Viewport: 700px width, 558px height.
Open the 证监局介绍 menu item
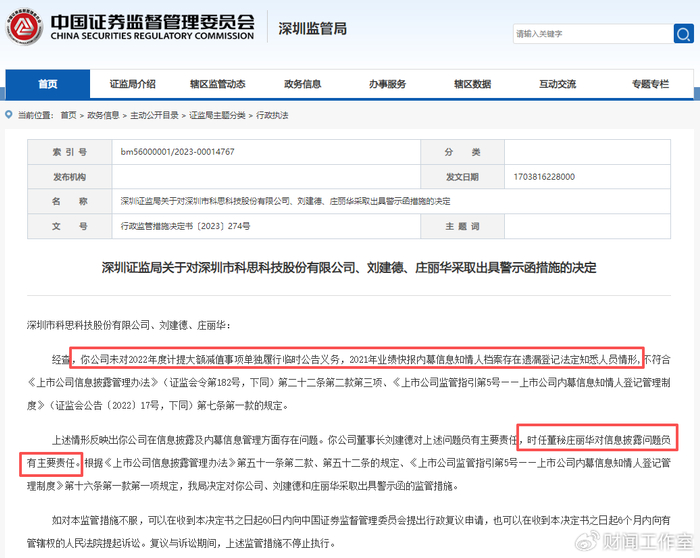pos(133,84)
